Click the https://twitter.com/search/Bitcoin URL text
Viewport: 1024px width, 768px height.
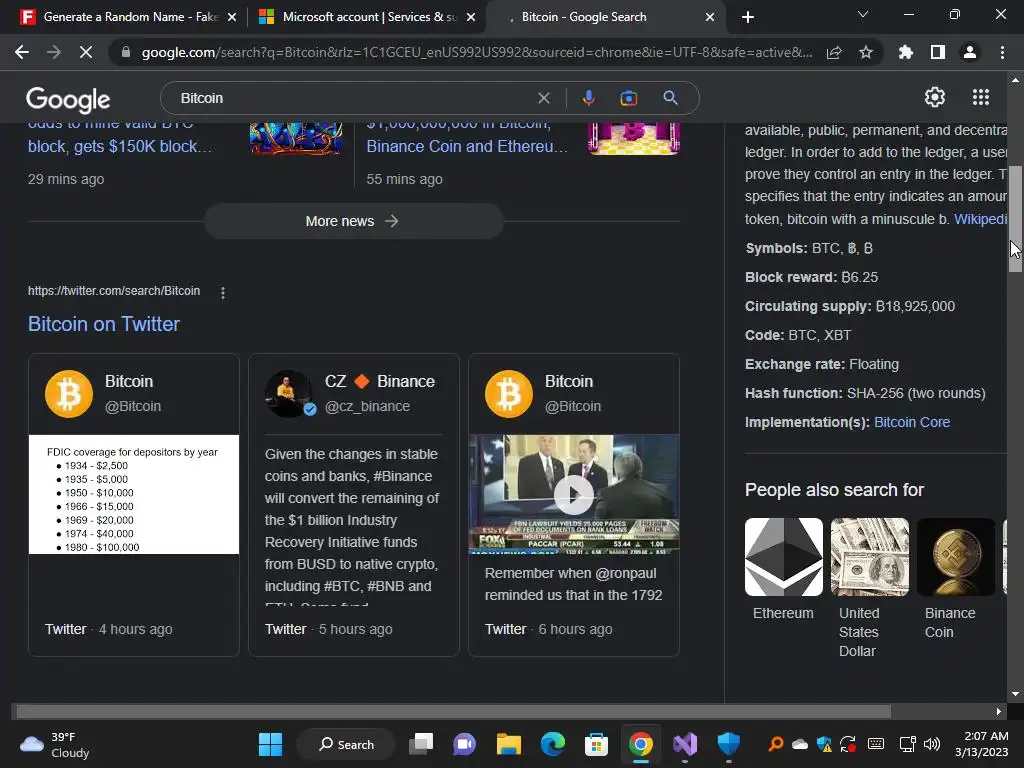pyautogui.click(x=114, y=291)
